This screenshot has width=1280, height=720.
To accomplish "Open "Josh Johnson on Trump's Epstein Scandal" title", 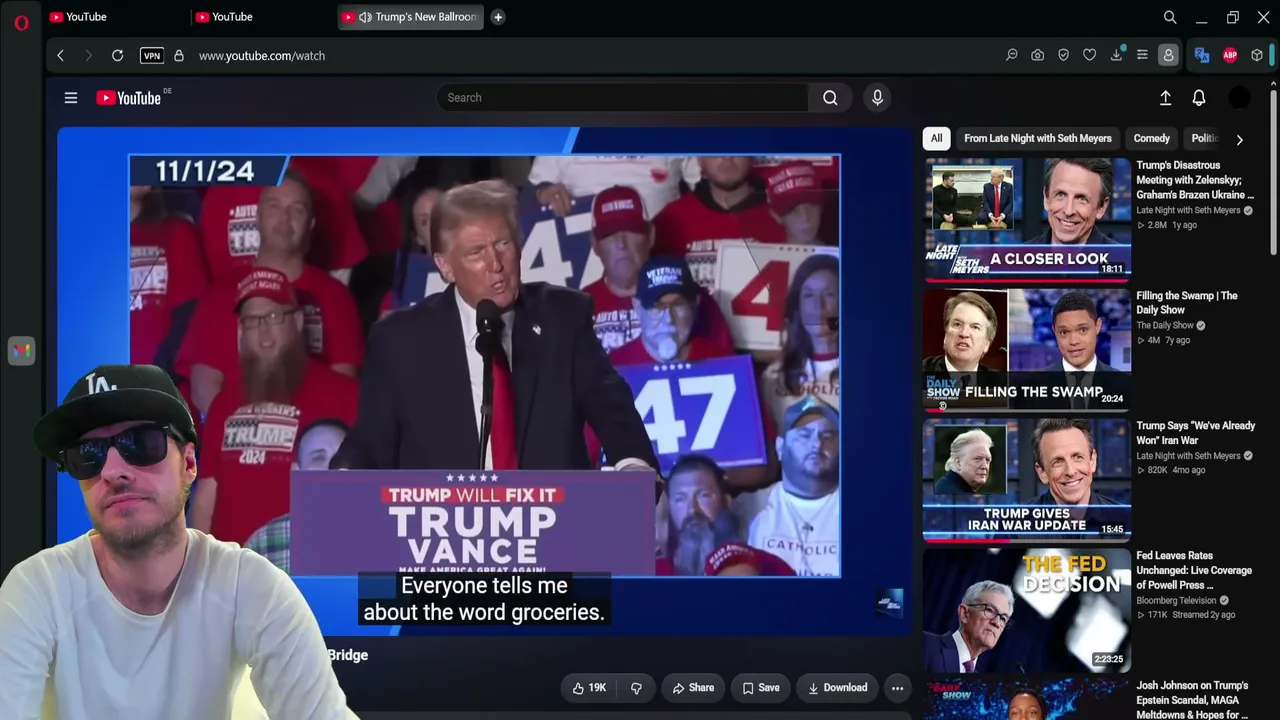I will (x=1192, y=700).
